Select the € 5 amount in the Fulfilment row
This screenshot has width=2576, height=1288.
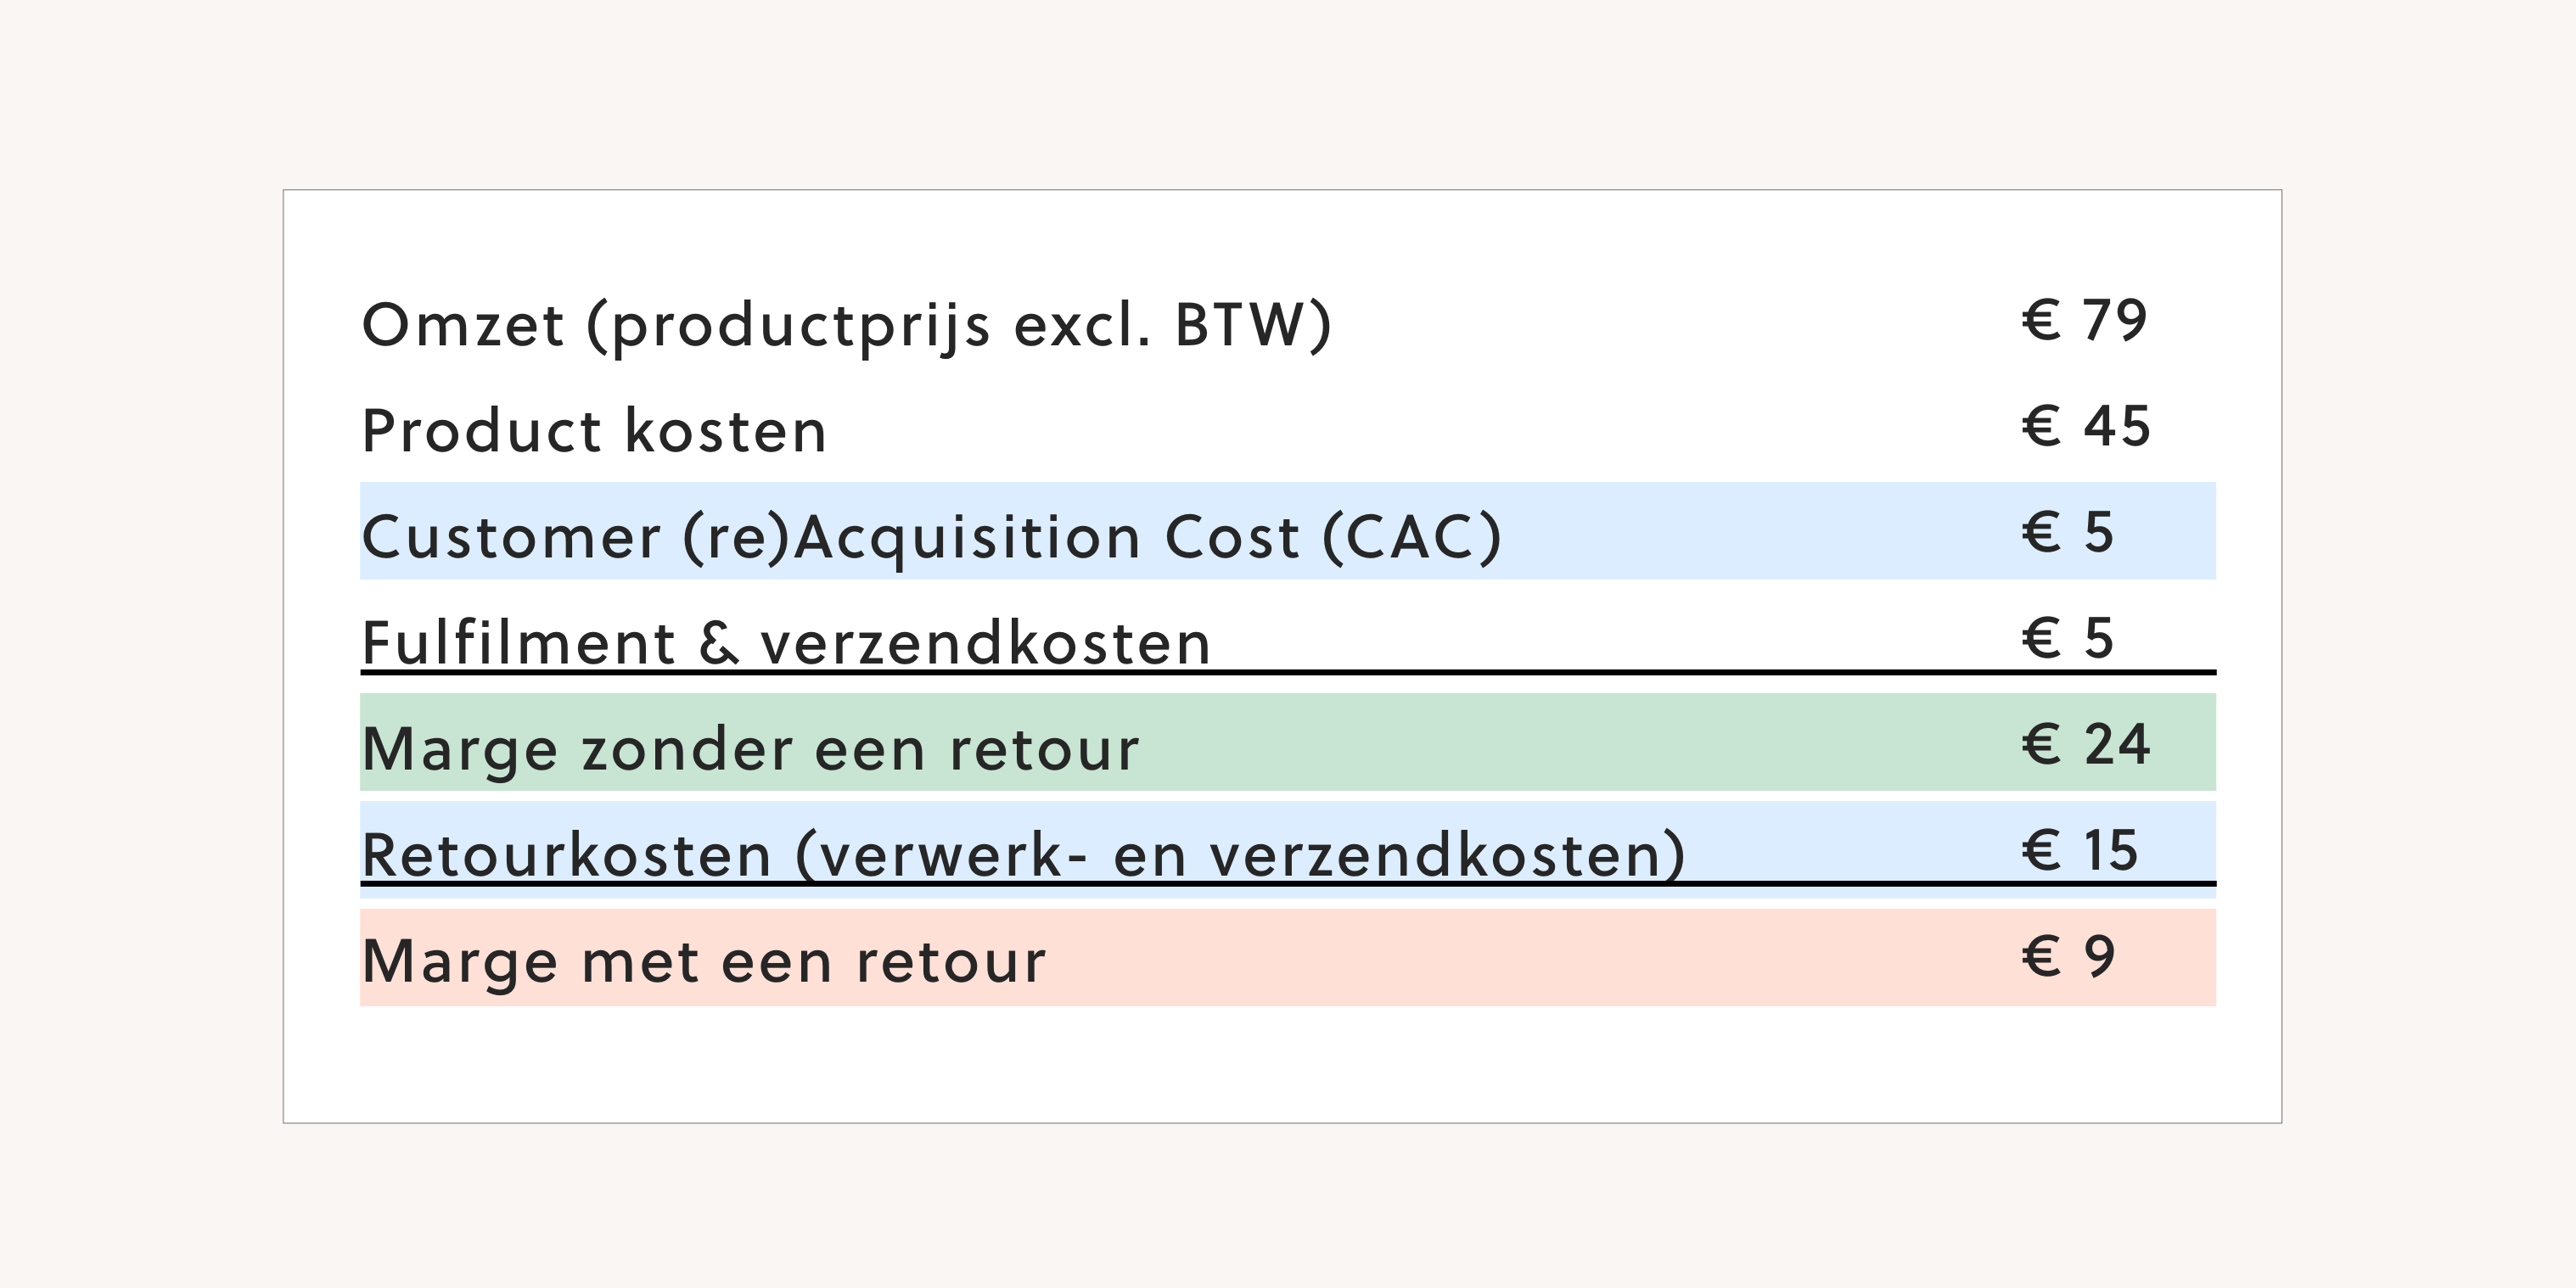tap(2068, 639)
